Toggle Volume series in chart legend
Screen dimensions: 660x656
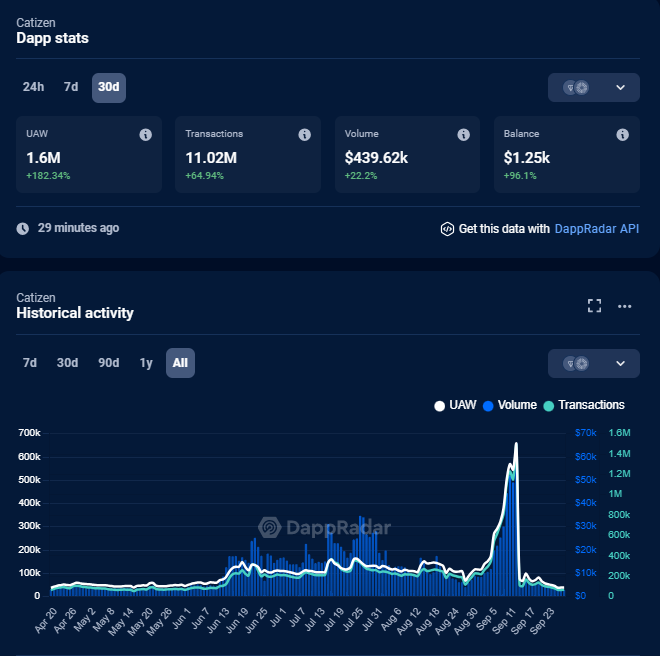click(509, 405)
